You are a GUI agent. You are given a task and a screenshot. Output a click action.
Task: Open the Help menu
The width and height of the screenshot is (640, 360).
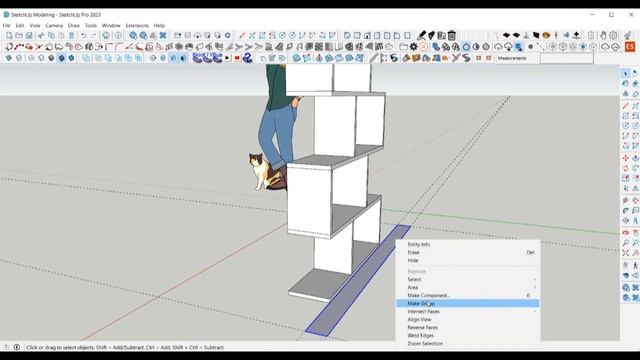click(x=159, y=25)
